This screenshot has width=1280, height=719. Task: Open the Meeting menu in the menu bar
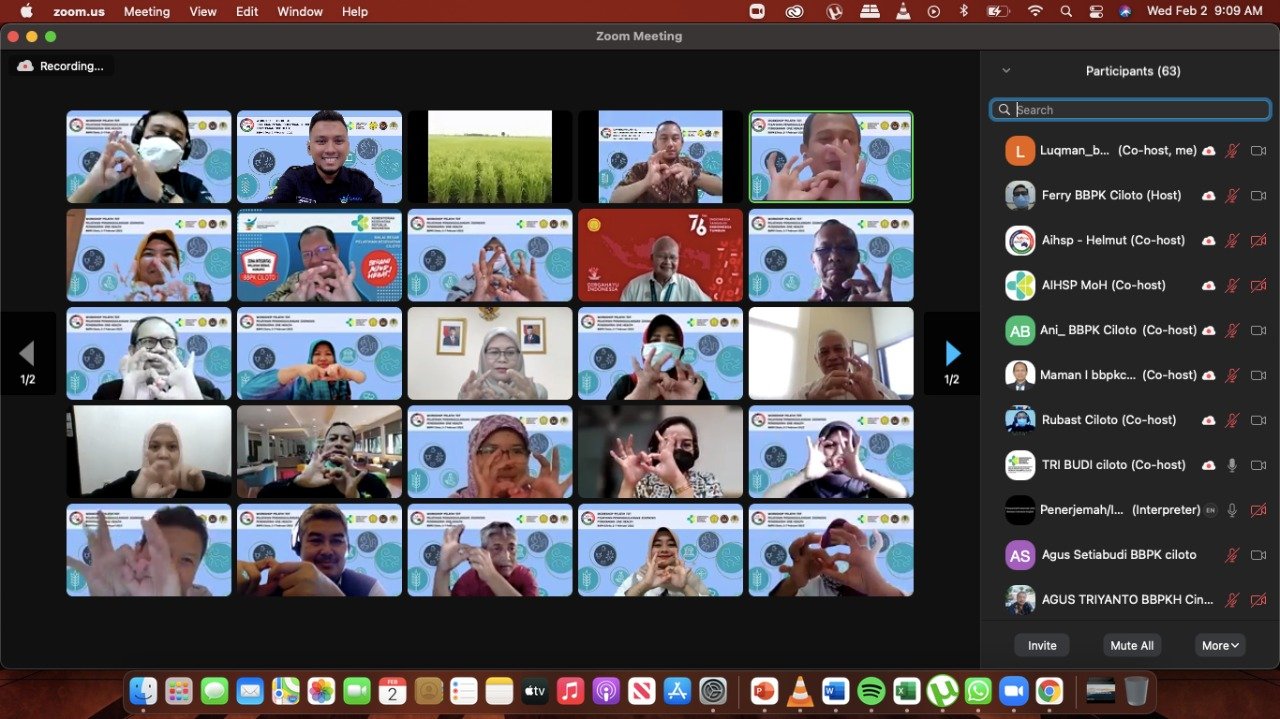146,12
